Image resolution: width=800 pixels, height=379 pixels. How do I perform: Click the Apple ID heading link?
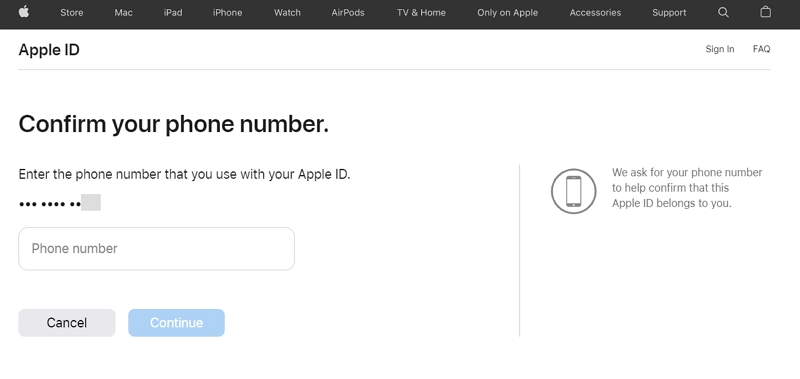click(x=49, y=50)
